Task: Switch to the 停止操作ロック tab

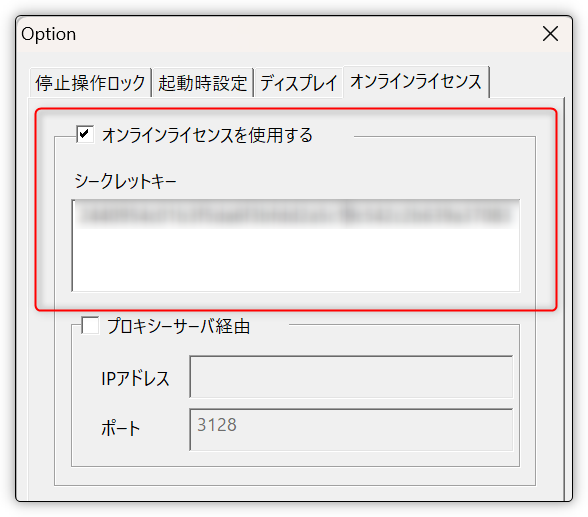Action: click(x=90, y=83)
